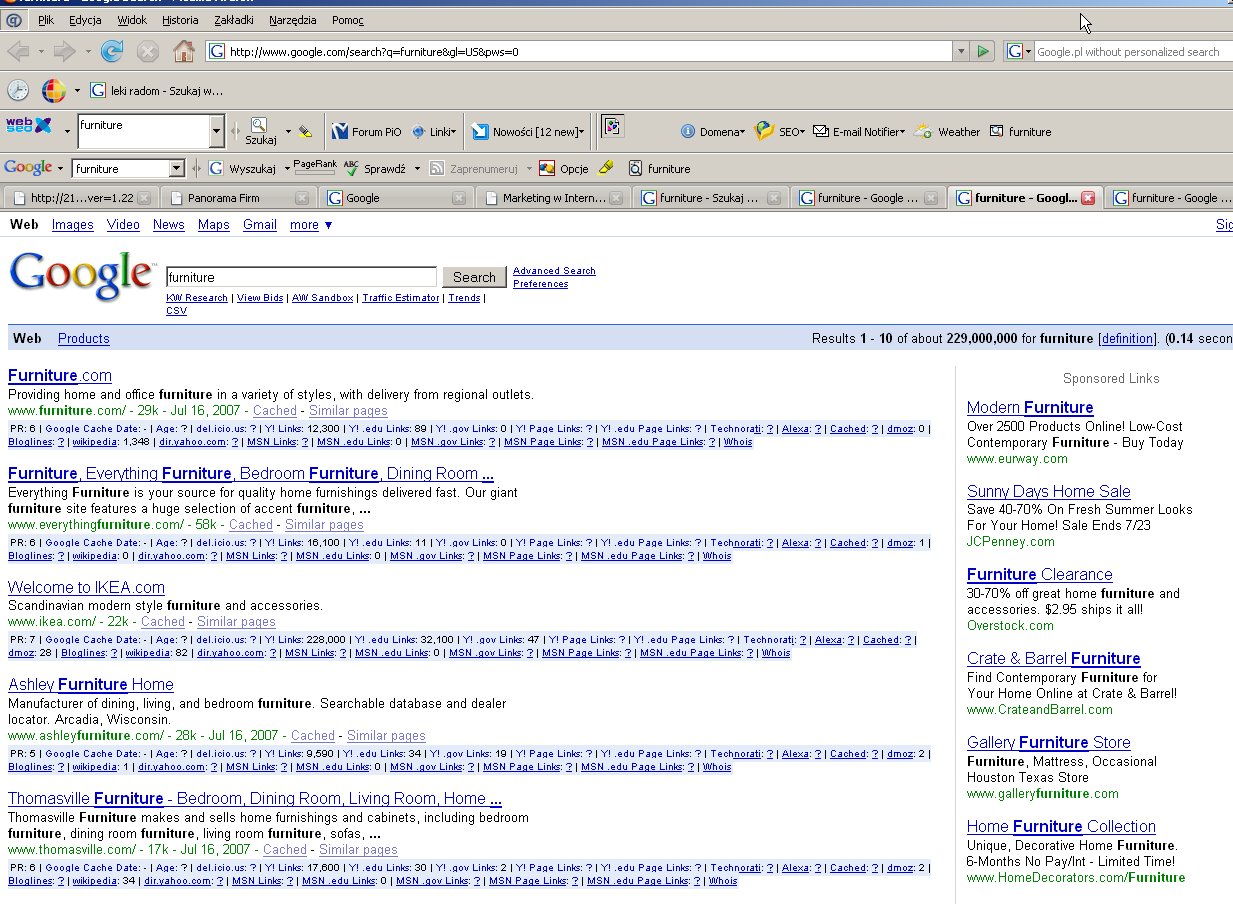The width and height of the screenshot is (1233, 904).
Task: Click the furniture find button after Weather
Action: [x=1020, y=131]
